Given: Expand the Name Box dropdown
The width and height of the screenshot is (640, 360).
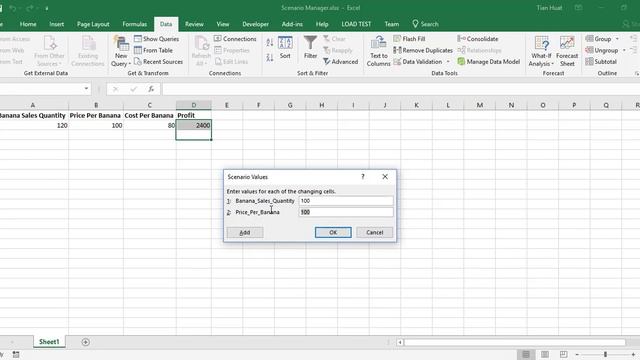Looking at the screenshot, I should pyautogui.click(x=86, y=89).
